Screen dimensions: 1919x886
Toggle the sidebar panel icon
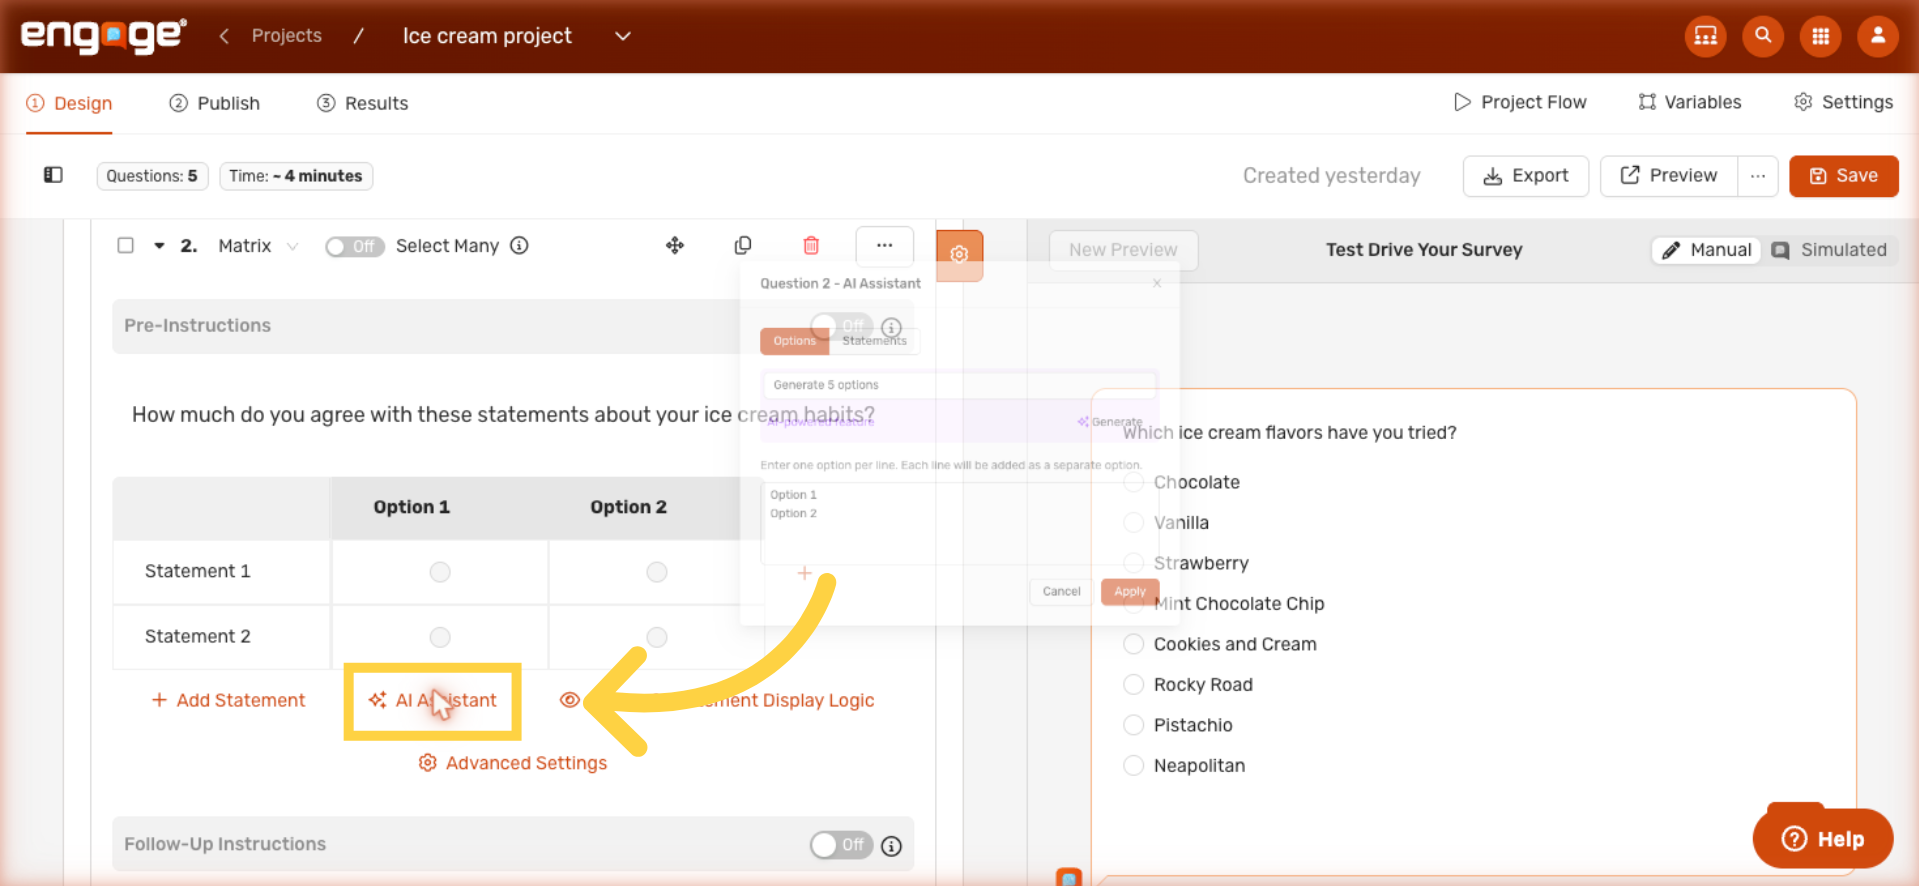click(x=53, y=175)
